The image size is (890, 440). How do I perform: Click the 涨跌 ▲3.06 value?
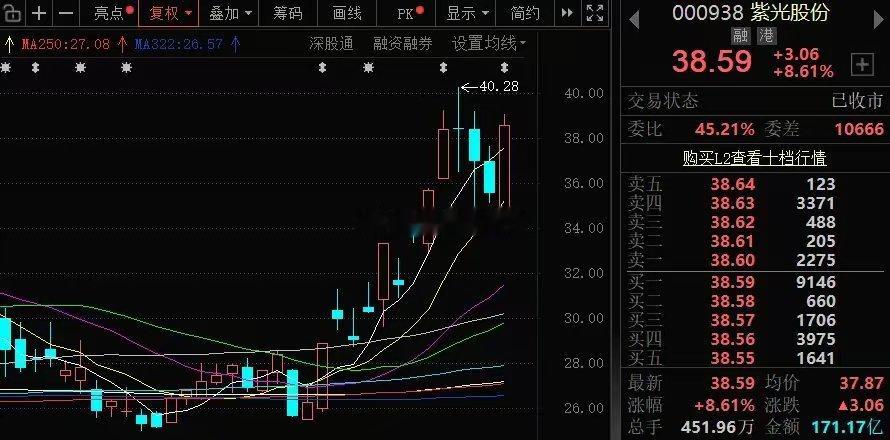pos(859,405)
